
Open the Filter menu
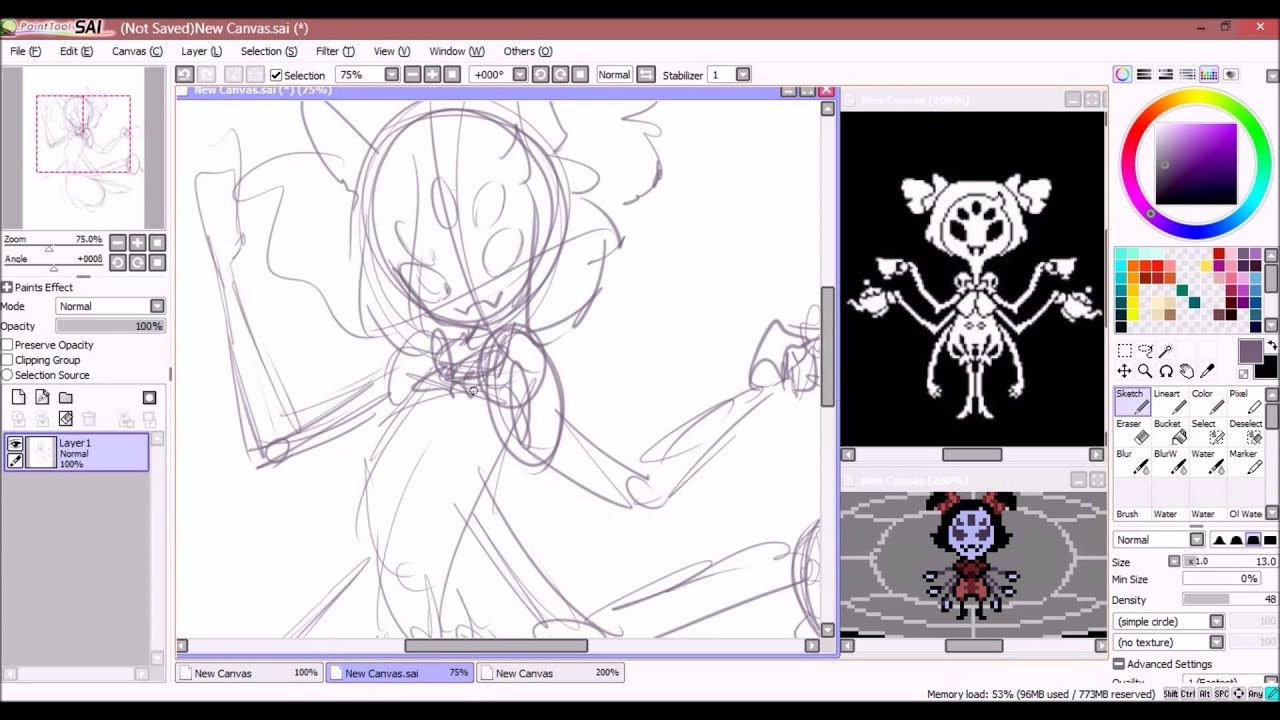pos(335,51)
